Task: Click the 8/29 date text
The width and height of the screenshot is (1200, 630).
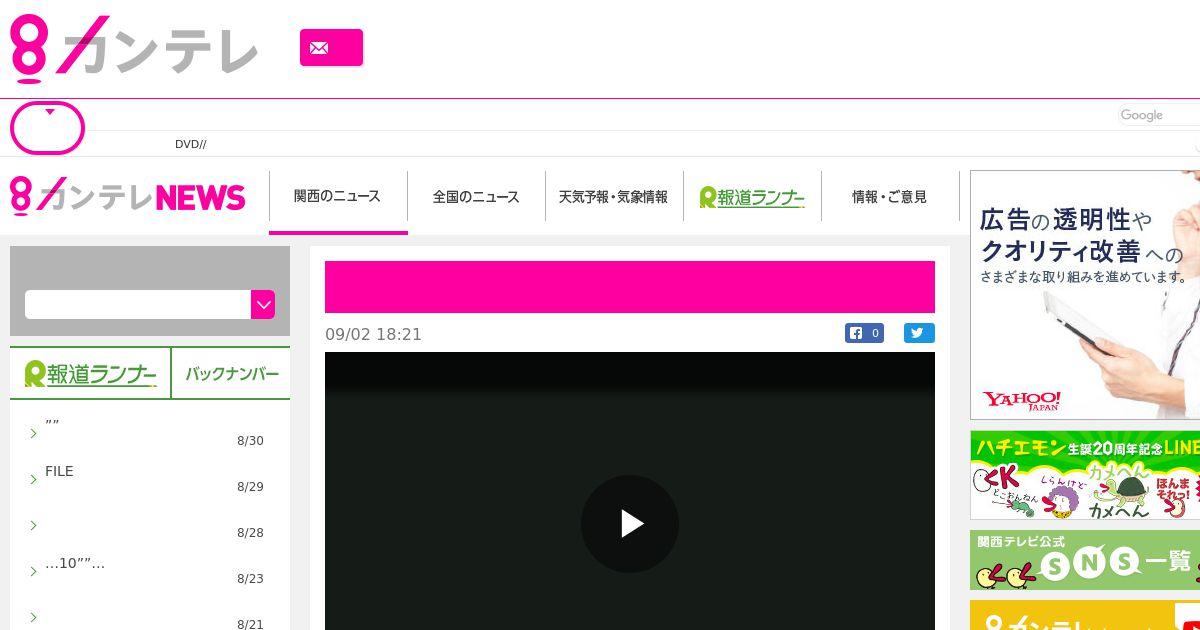Action: coord(250,487)
